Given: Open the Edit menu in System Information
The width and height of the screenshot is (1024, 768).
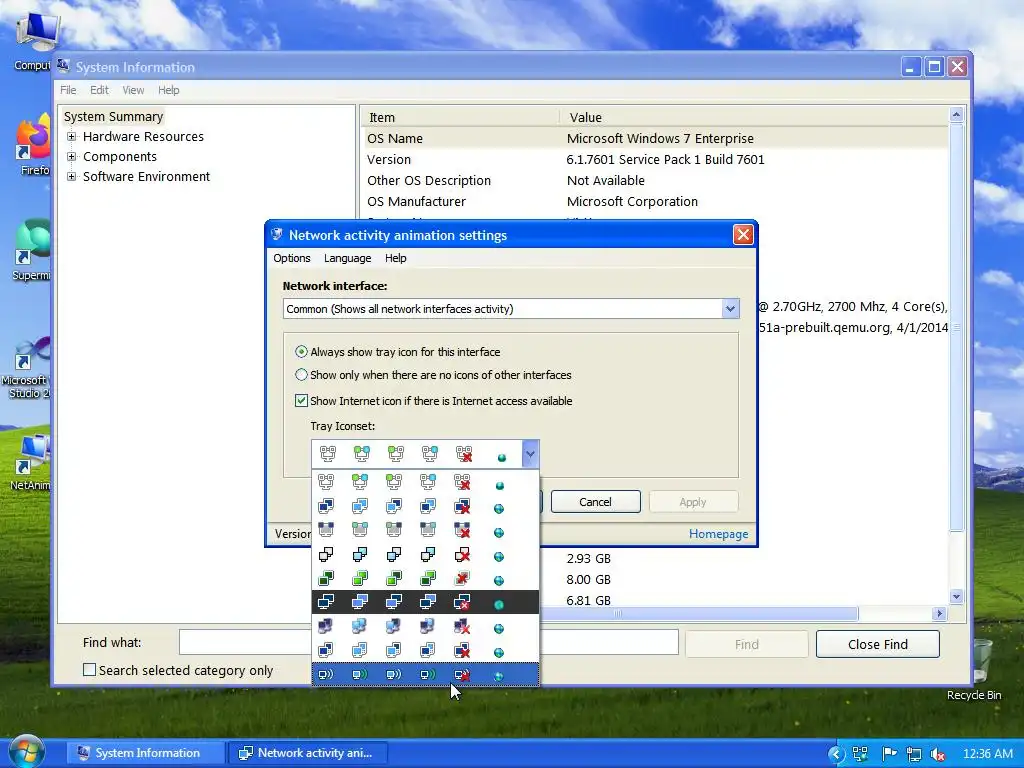Looking at the screenshot, I should [x=99, y=90].
